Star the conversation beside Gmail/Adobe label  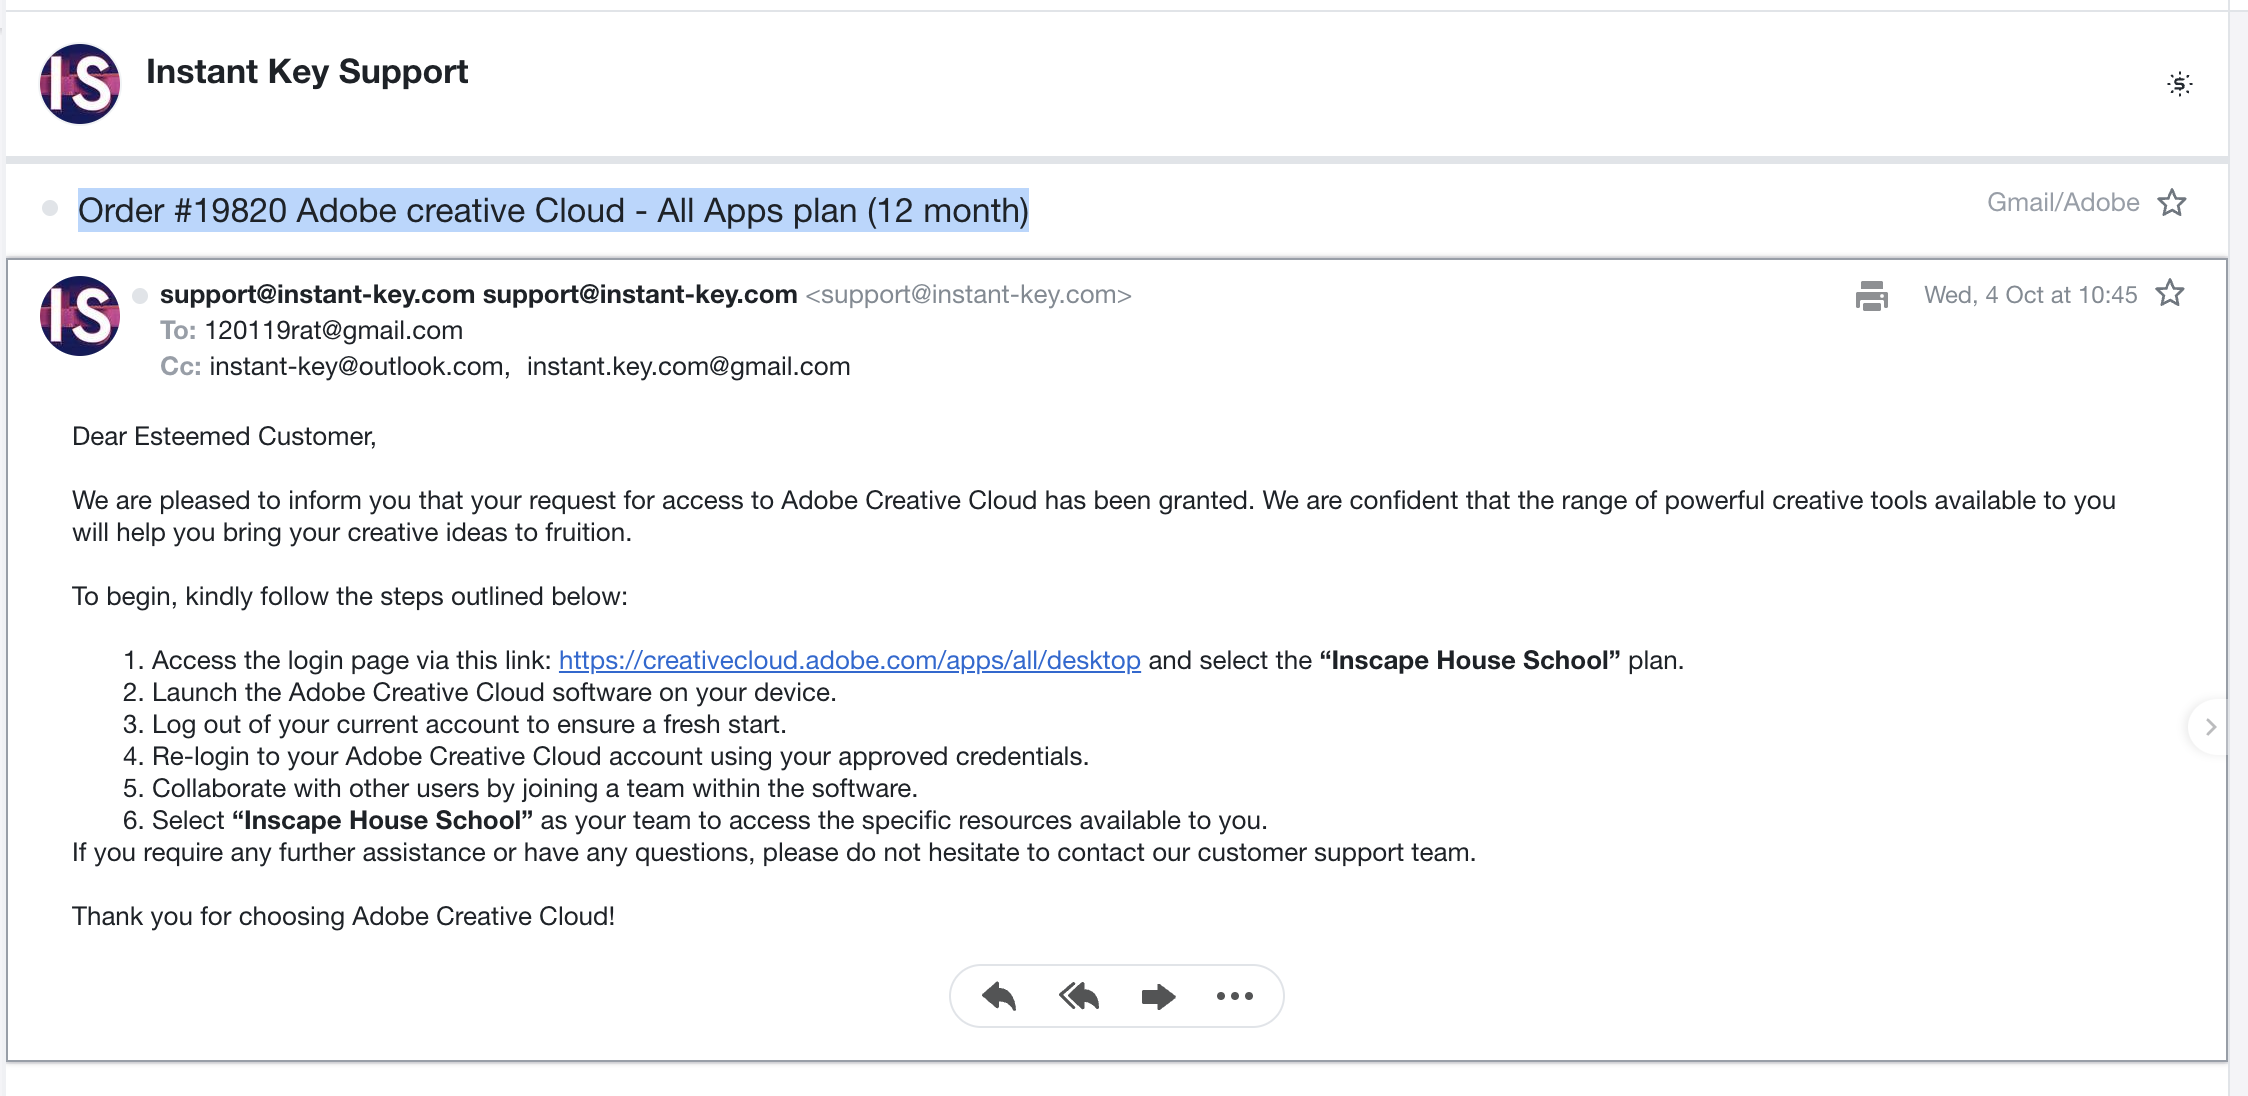2171,203
